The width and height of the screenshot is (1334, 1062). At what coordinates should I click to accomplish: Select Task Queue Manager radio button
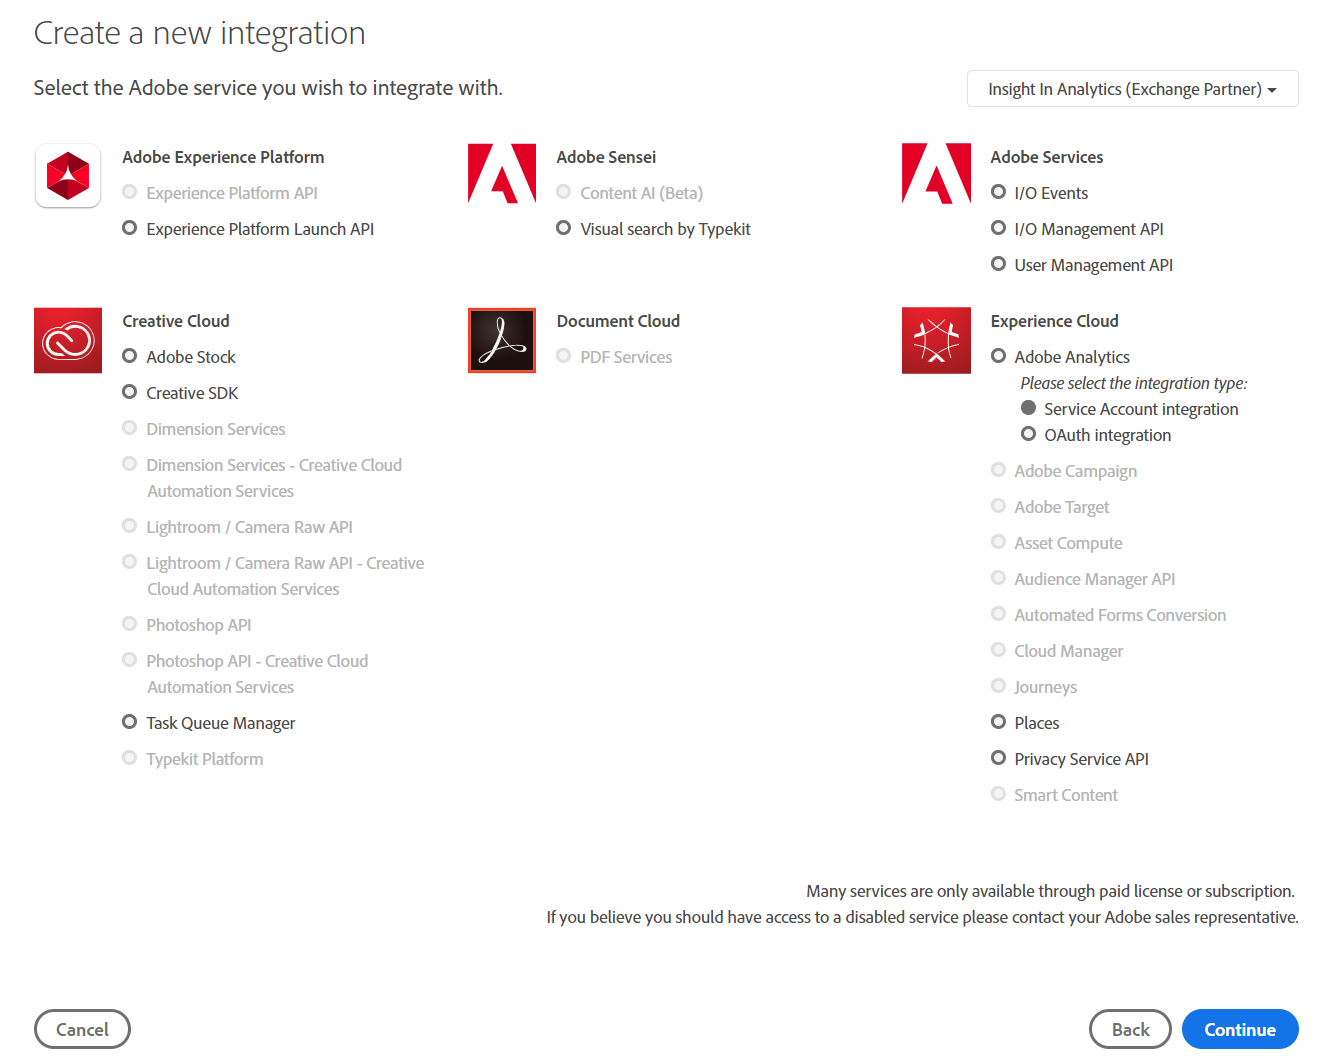(x=129, y=722)
